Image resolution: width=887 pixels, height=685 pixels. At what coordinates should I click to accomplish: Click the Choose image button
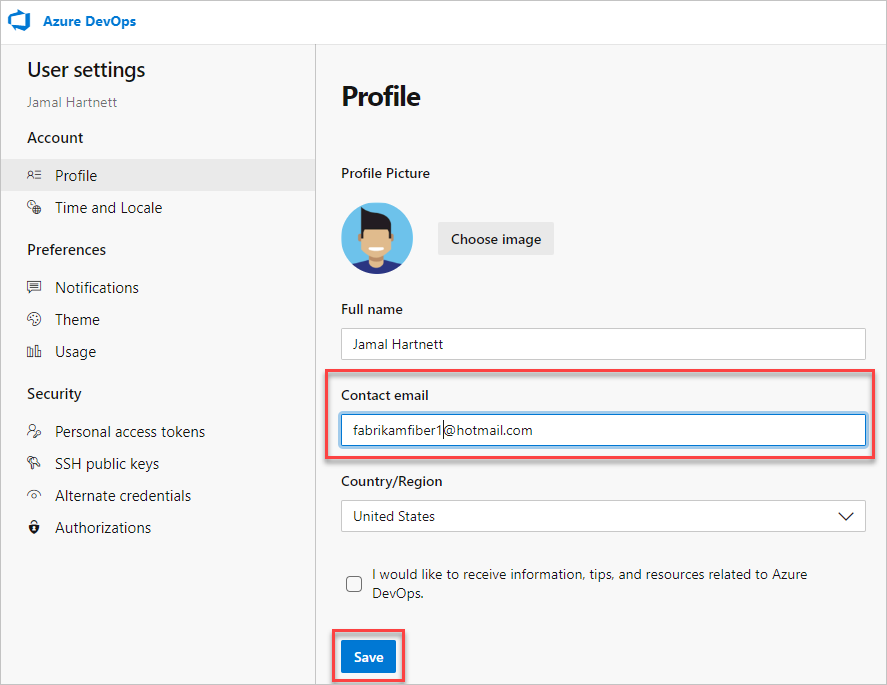pos(495,239)
